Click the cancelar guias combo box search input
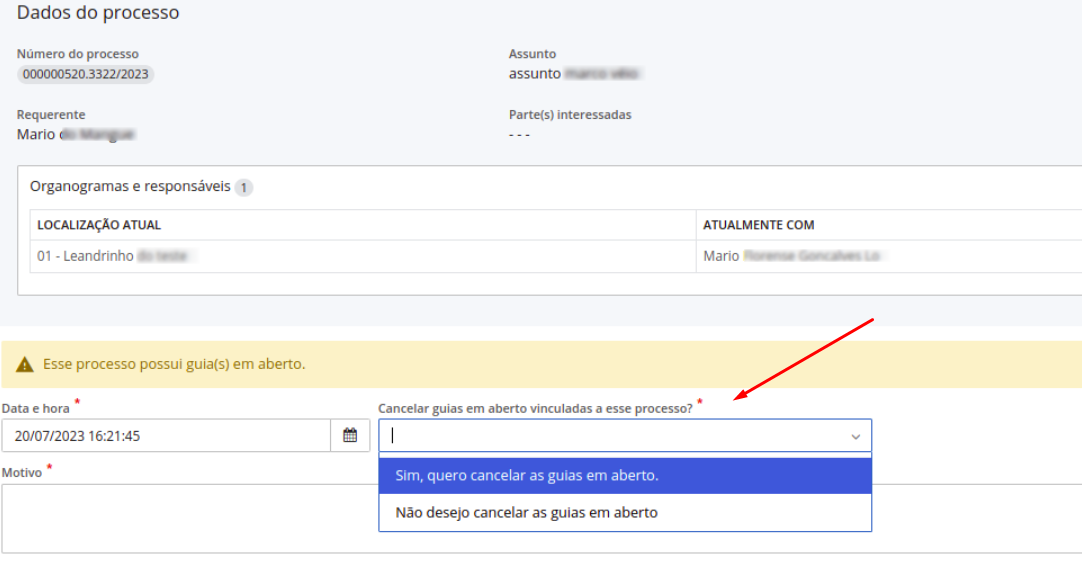This screenshot has width=1082, height=573. click(610, 436)
